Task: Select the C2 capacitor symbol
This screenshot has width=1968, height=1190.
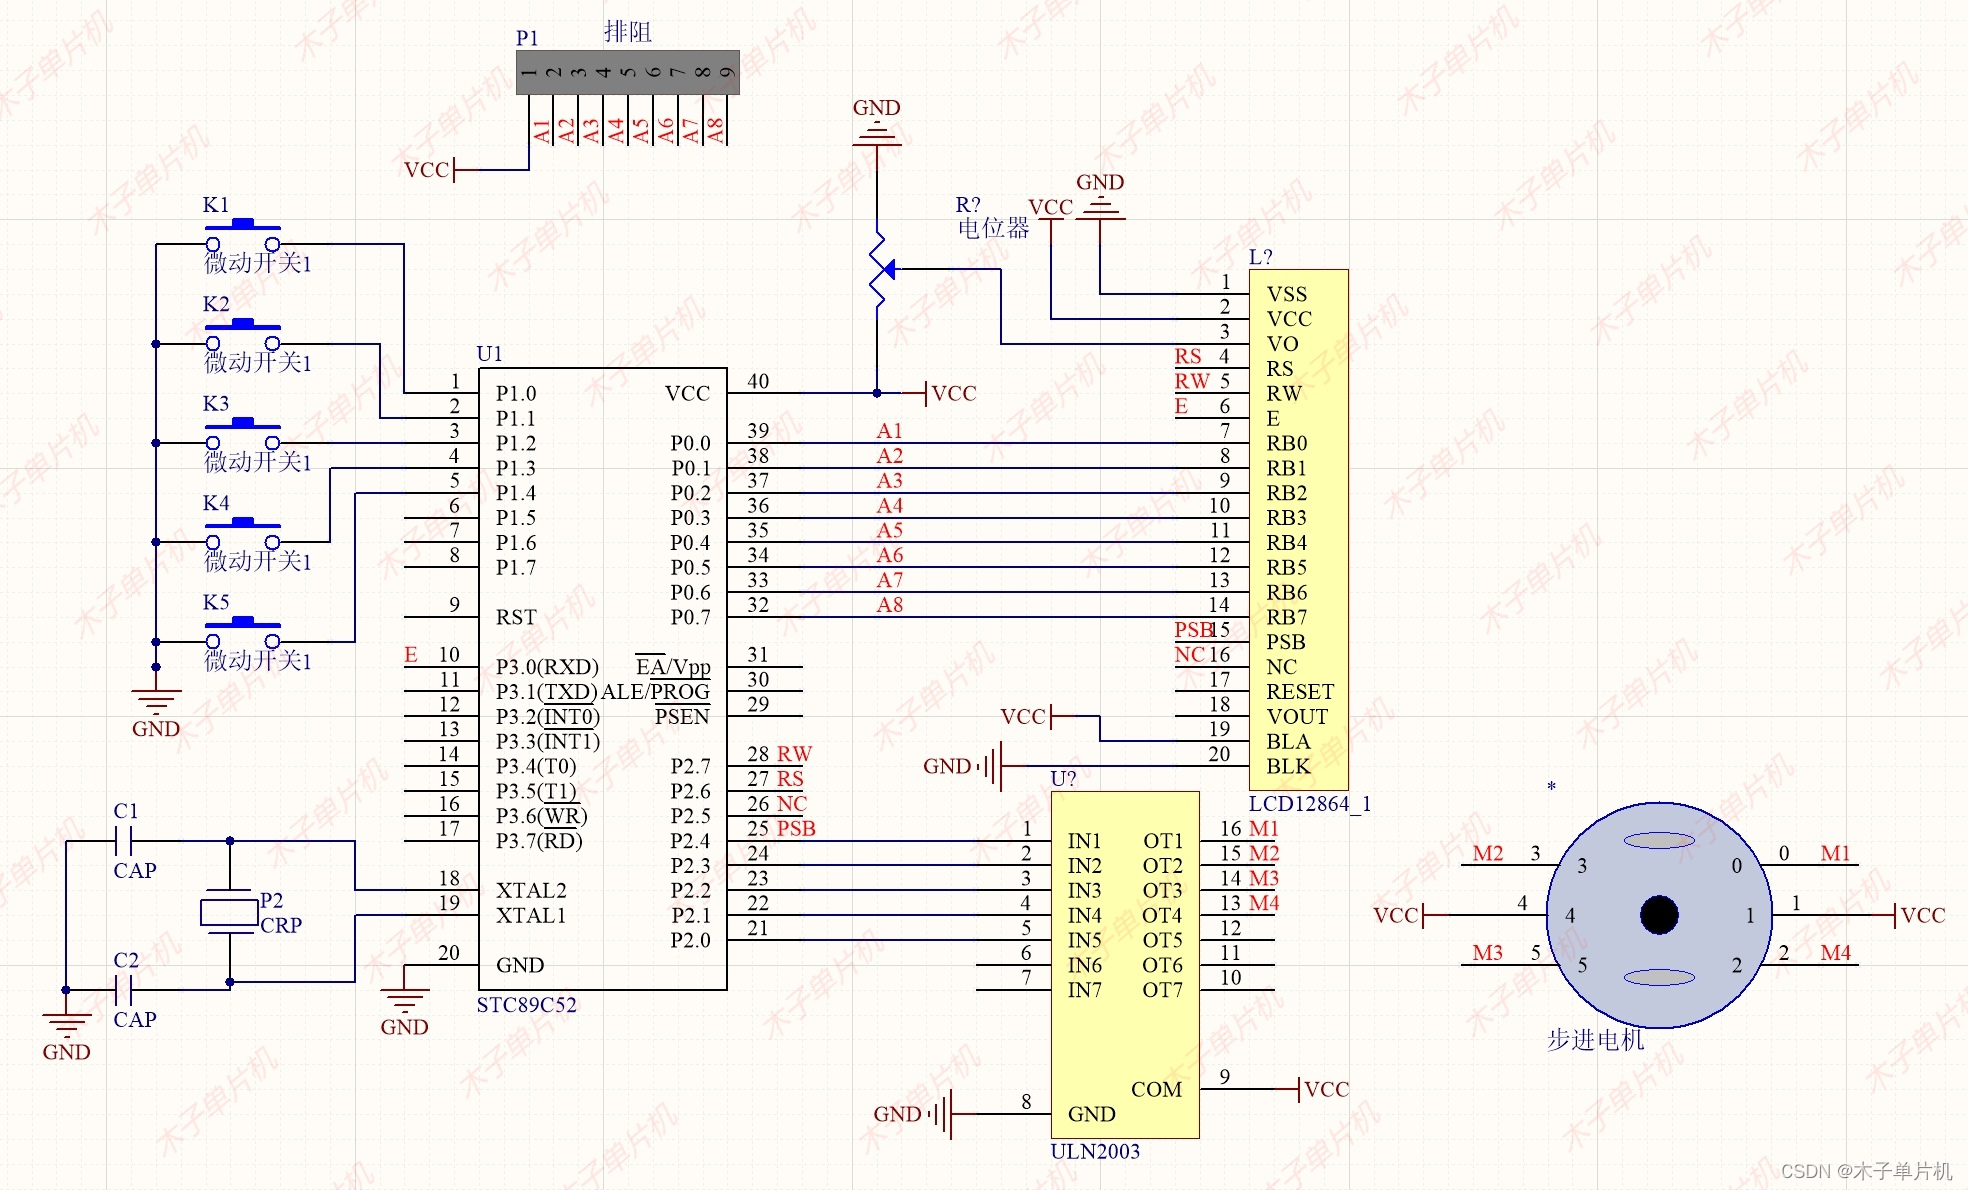Action: click(x=125, y=990)
